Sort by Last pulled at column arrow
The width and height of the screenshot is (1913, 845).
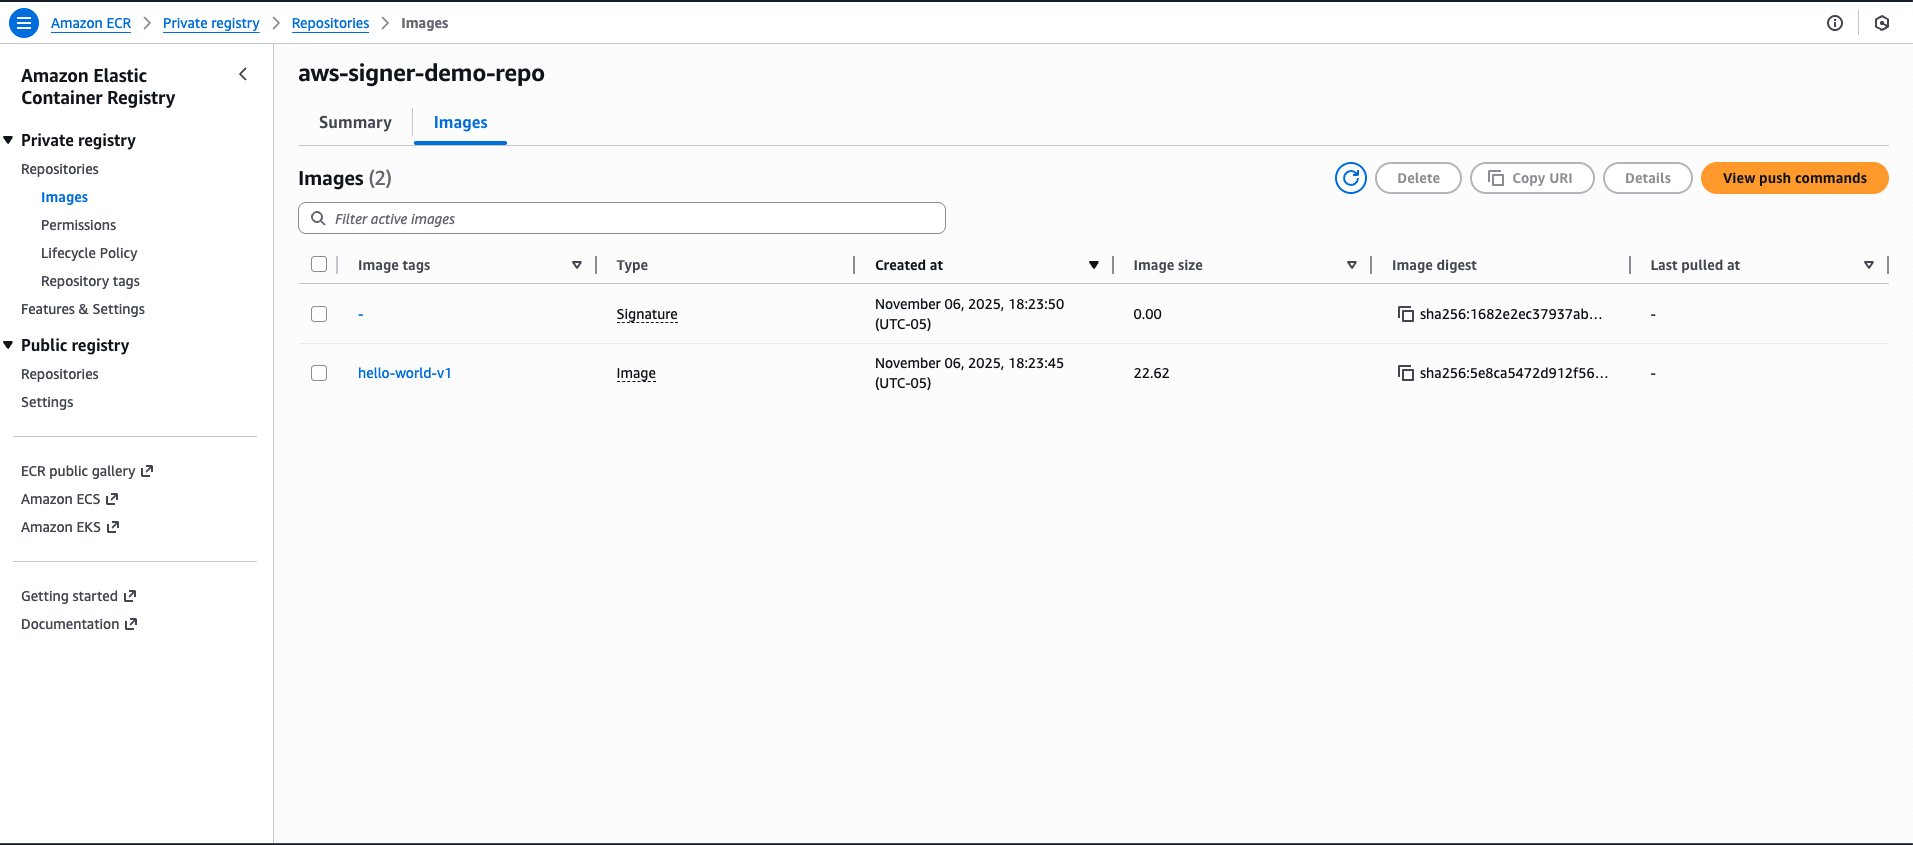point(1869,265)
